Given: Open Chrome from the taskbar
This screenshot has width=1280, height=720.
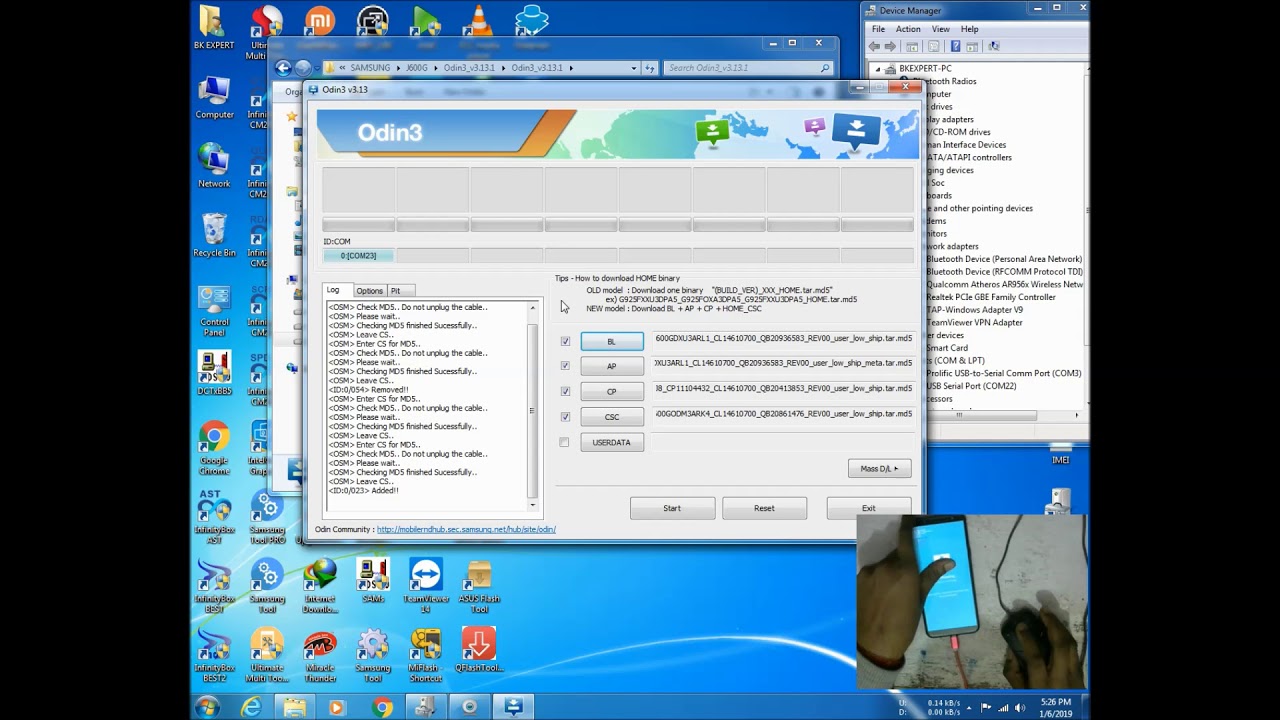Looking at the screenshot, I should click(383, 707).
